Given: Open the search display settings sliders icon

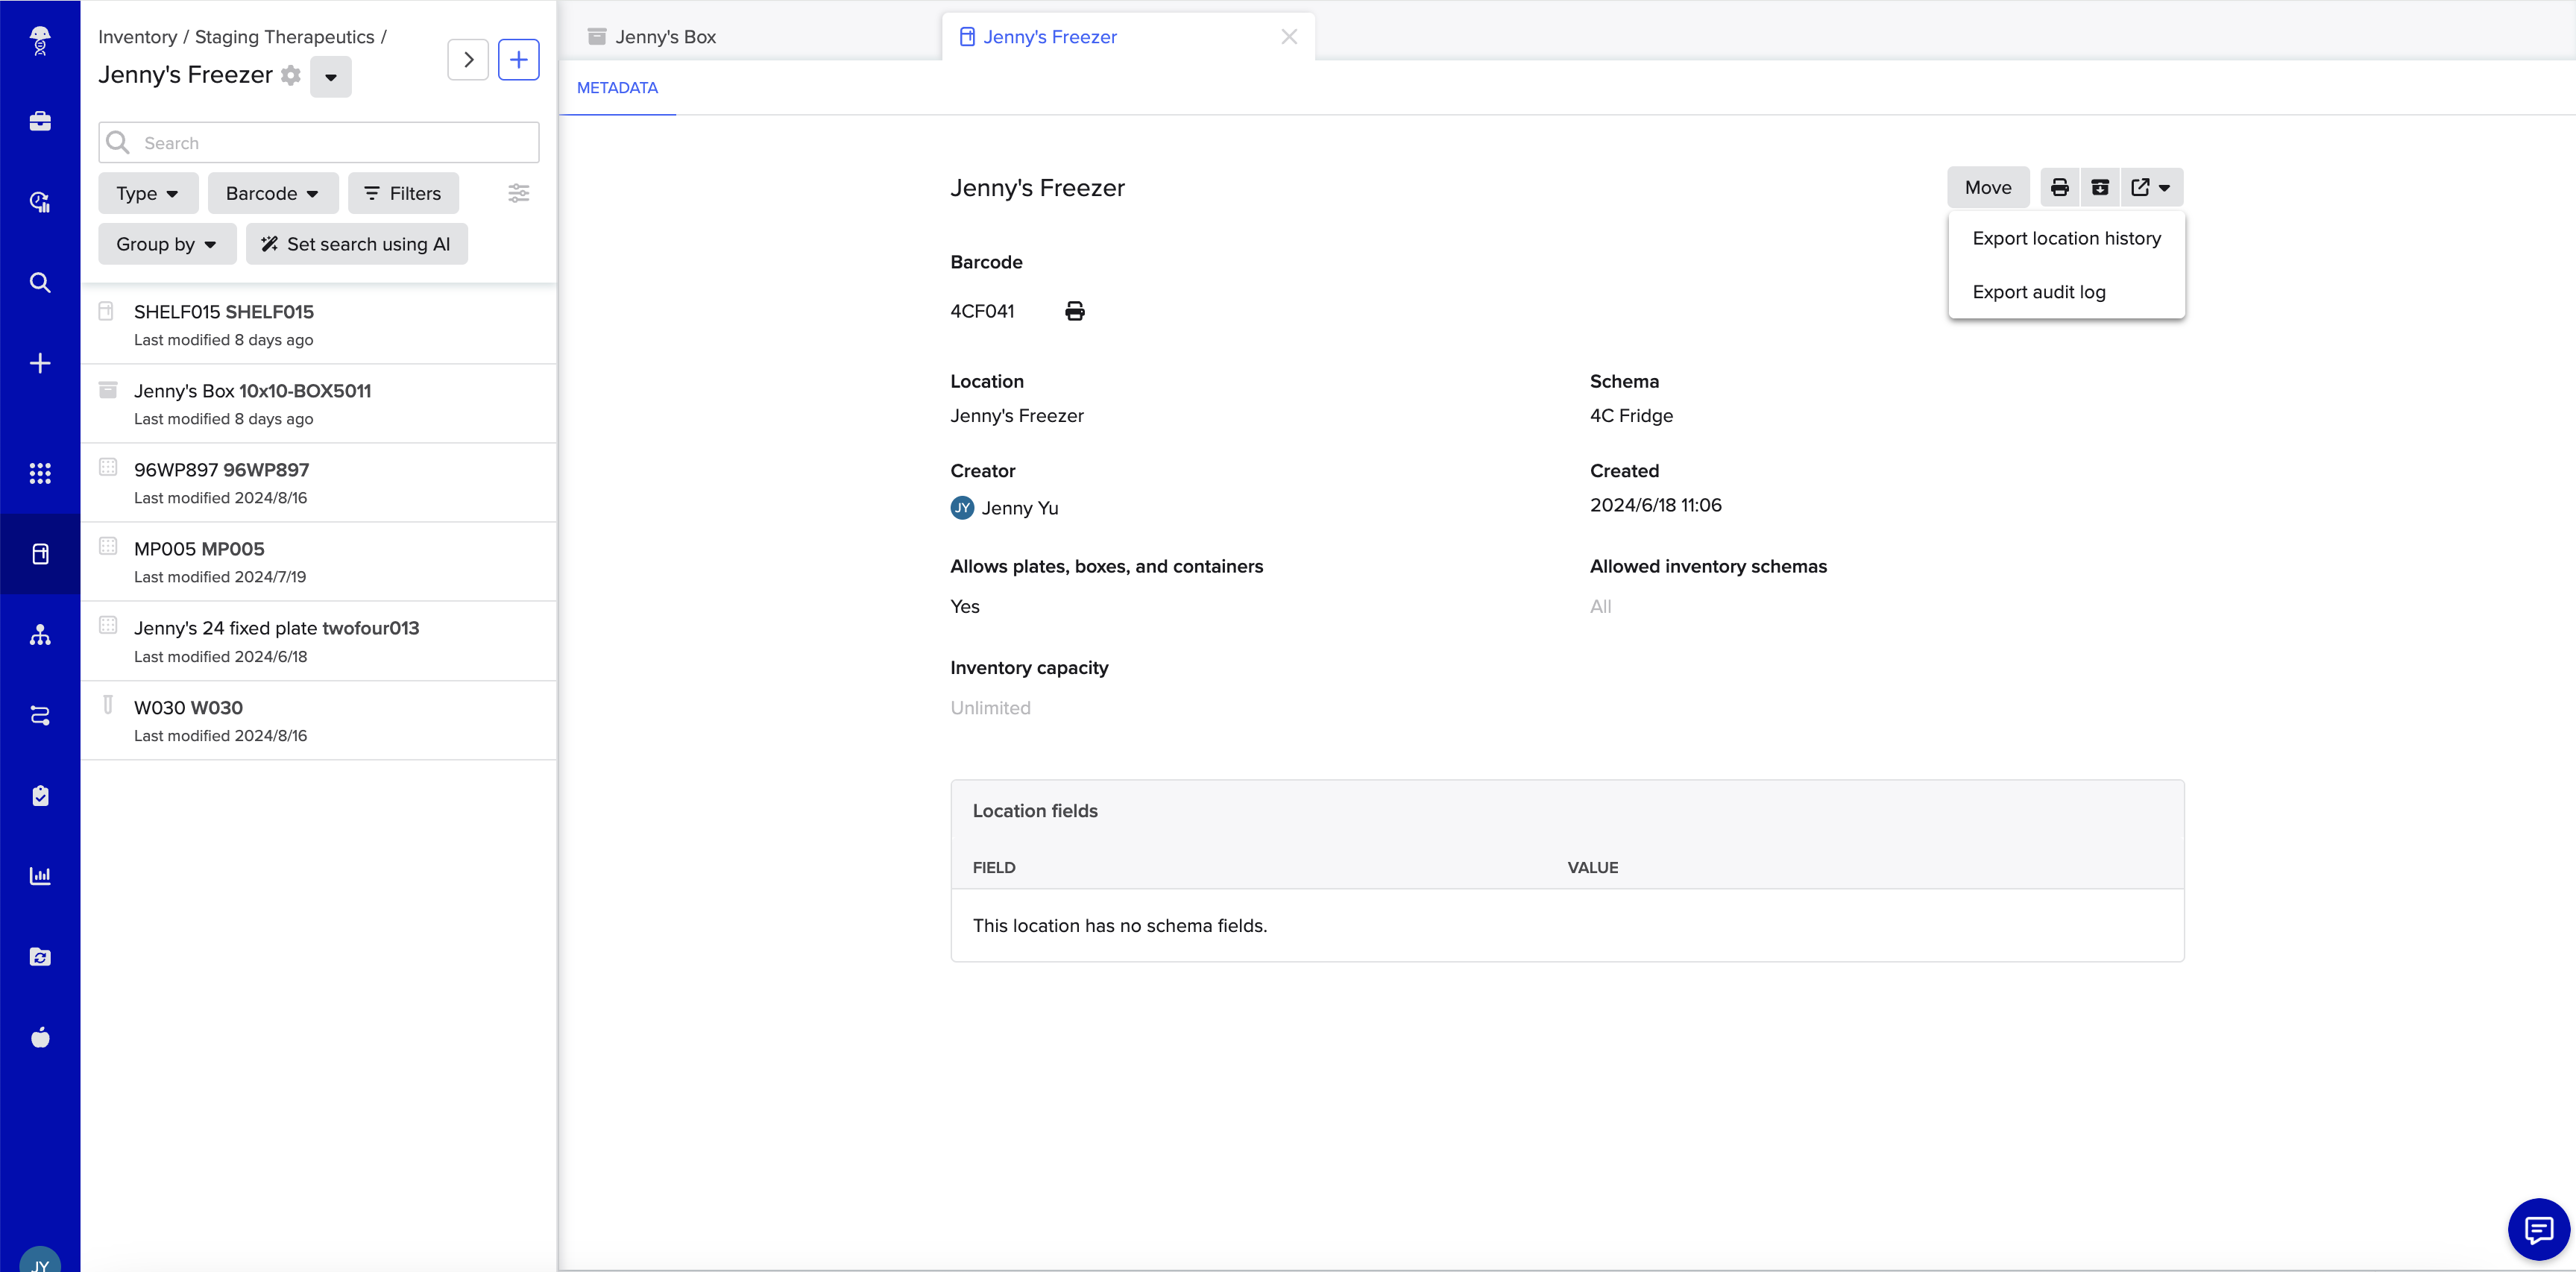Looking at the screenshot, I should coord(519,193).
